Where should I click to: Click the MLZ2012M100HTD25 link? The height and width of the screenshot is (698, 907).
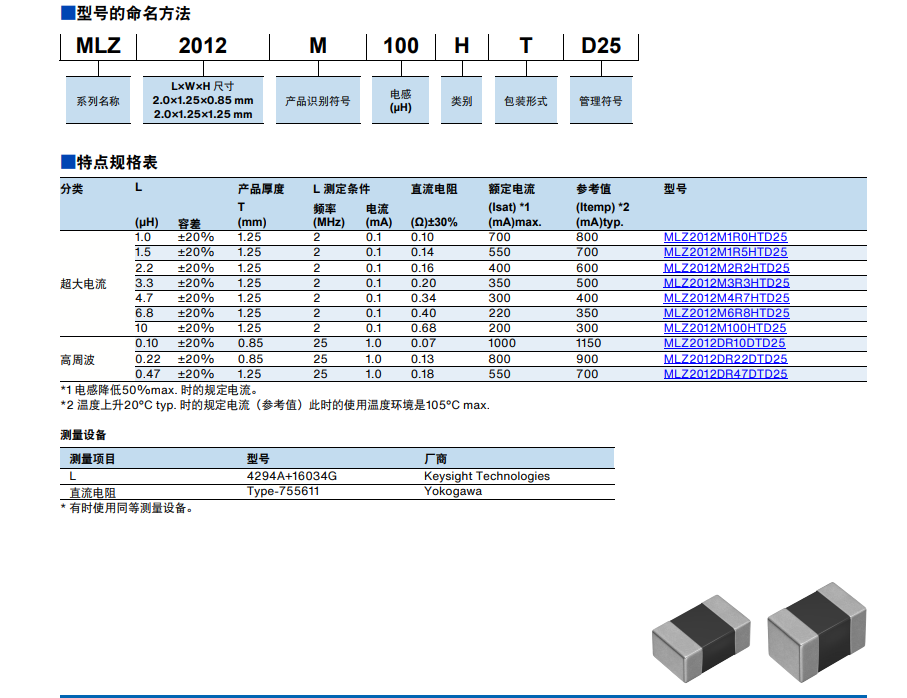(724, 328)
